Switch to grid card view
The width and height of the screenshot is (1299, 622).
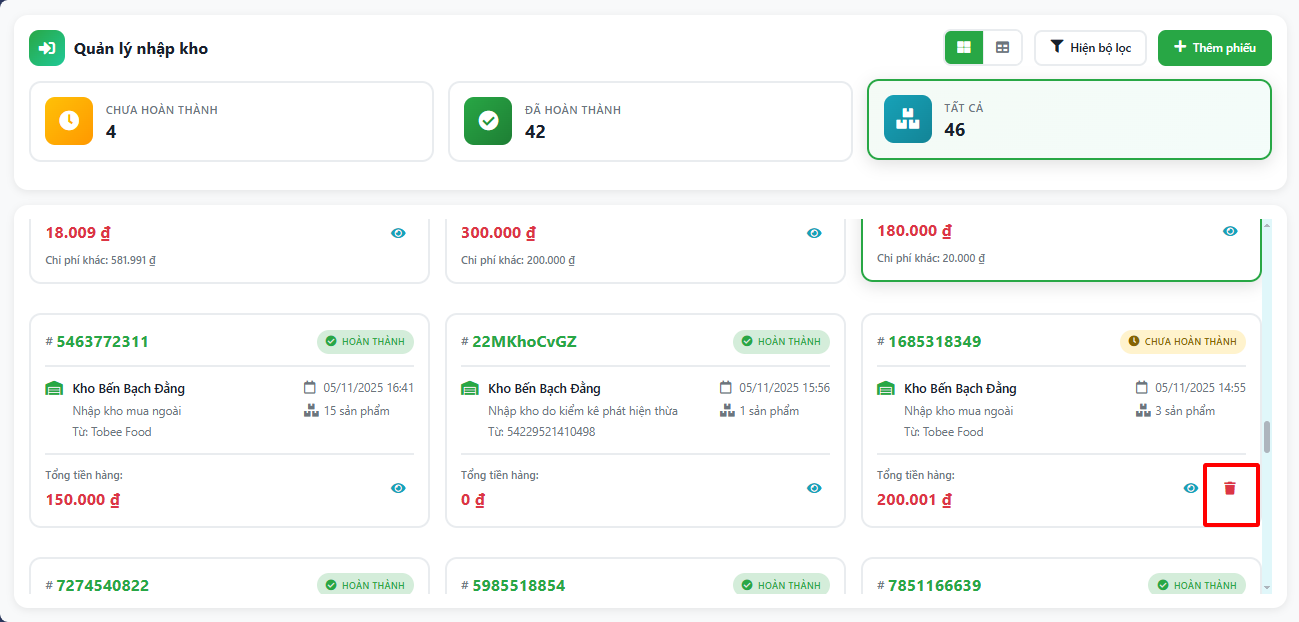coord(964,47)
